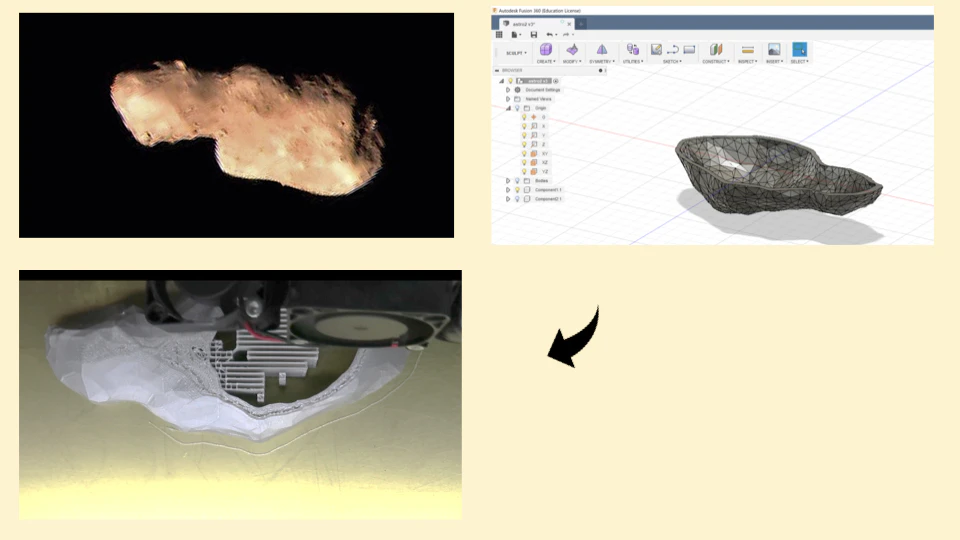Click the Browser panel options dot
The width and height of the screenshot is (960, 540).
tap(600, 70)
